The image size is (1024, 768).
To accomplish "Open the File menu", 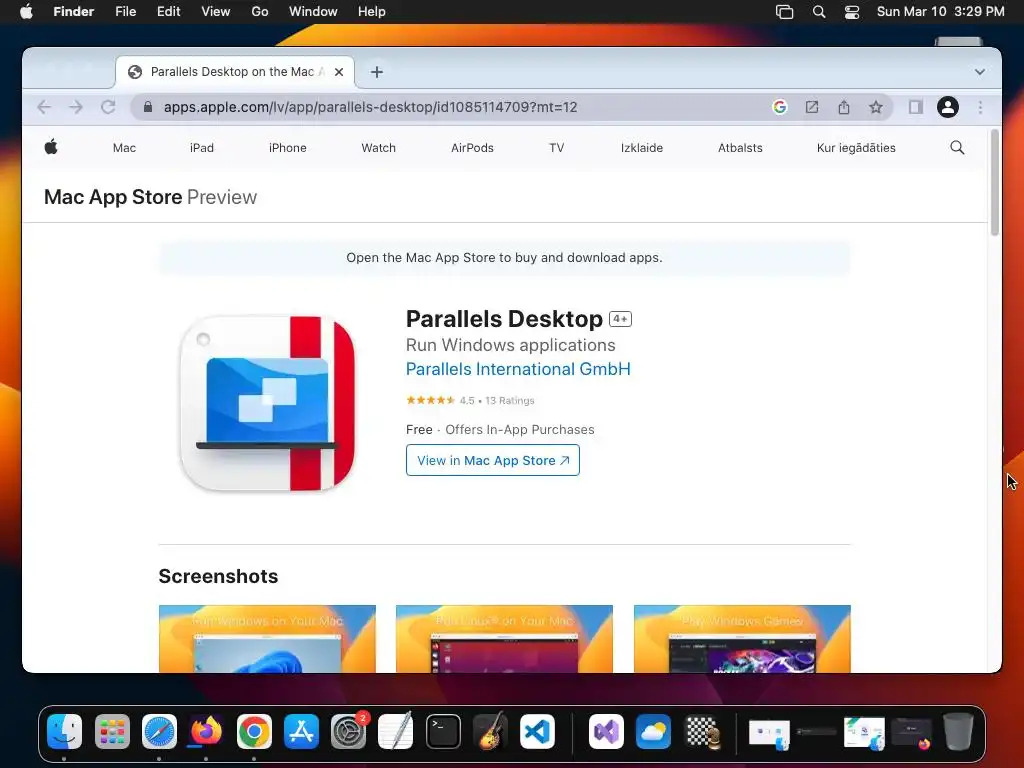I will (x=125, y=11).
